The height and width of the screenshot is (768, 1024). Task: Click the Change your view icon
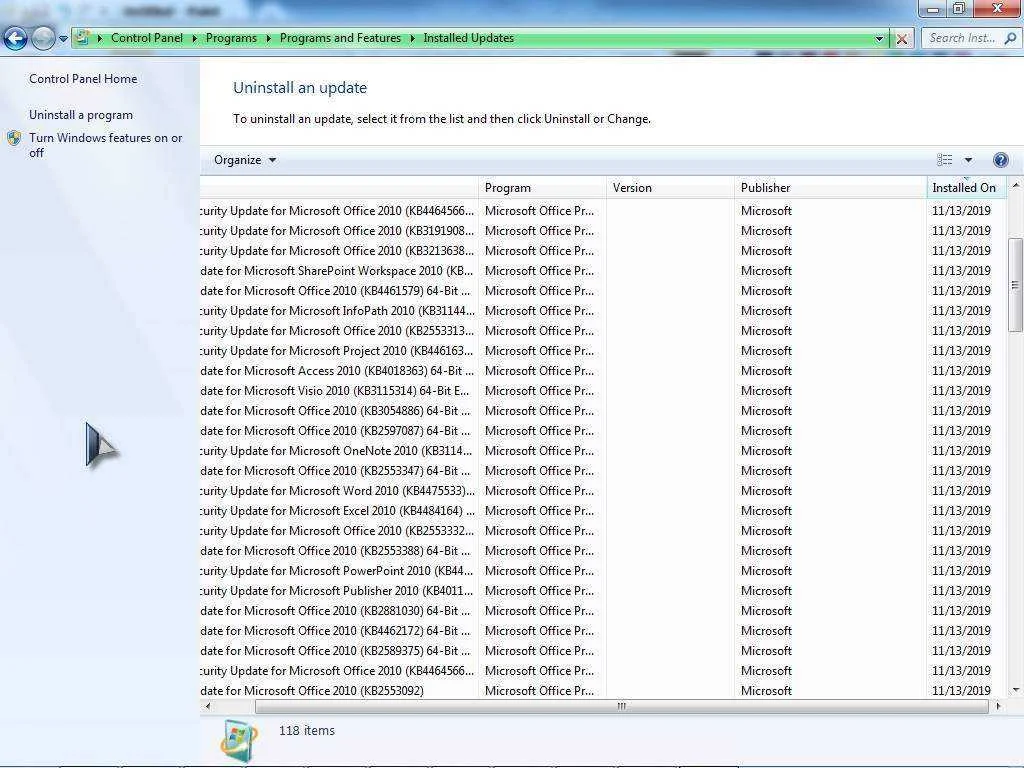point(944,160)
